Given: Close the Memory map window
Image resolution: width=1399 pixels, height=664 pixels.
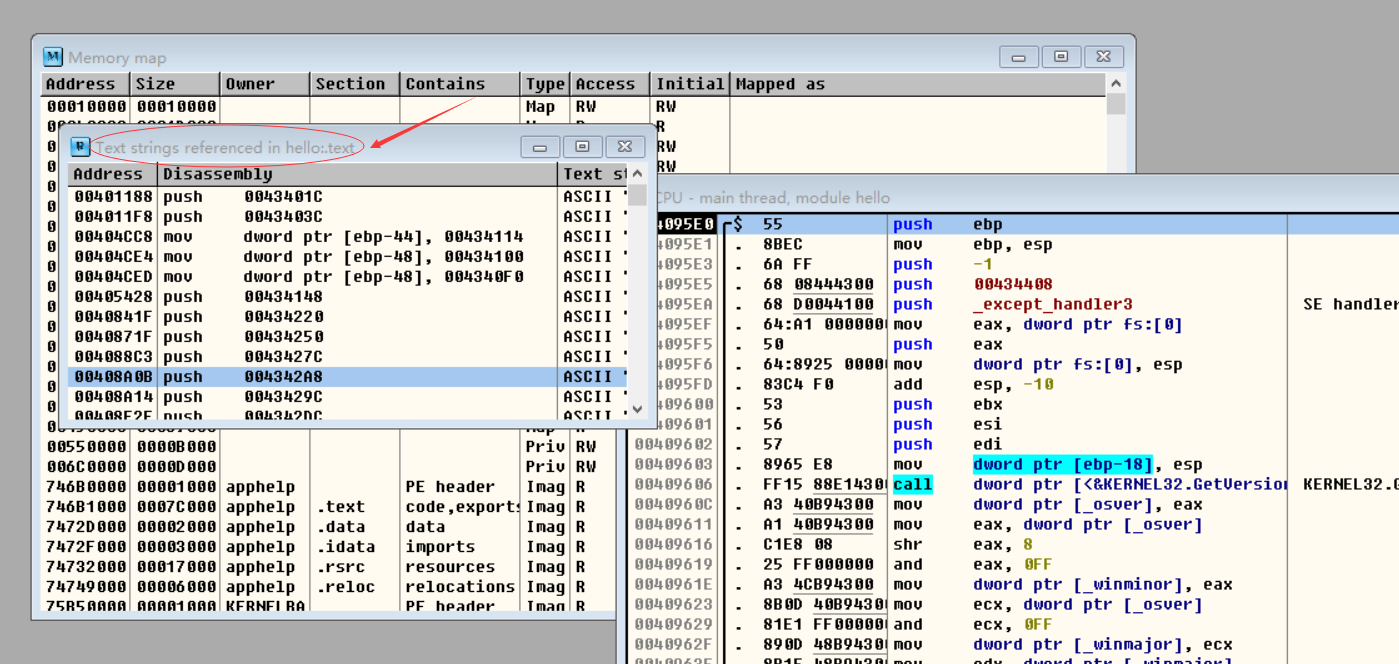Looking at the screenshot, I should pyautogui.click(x=1103, y=57).
